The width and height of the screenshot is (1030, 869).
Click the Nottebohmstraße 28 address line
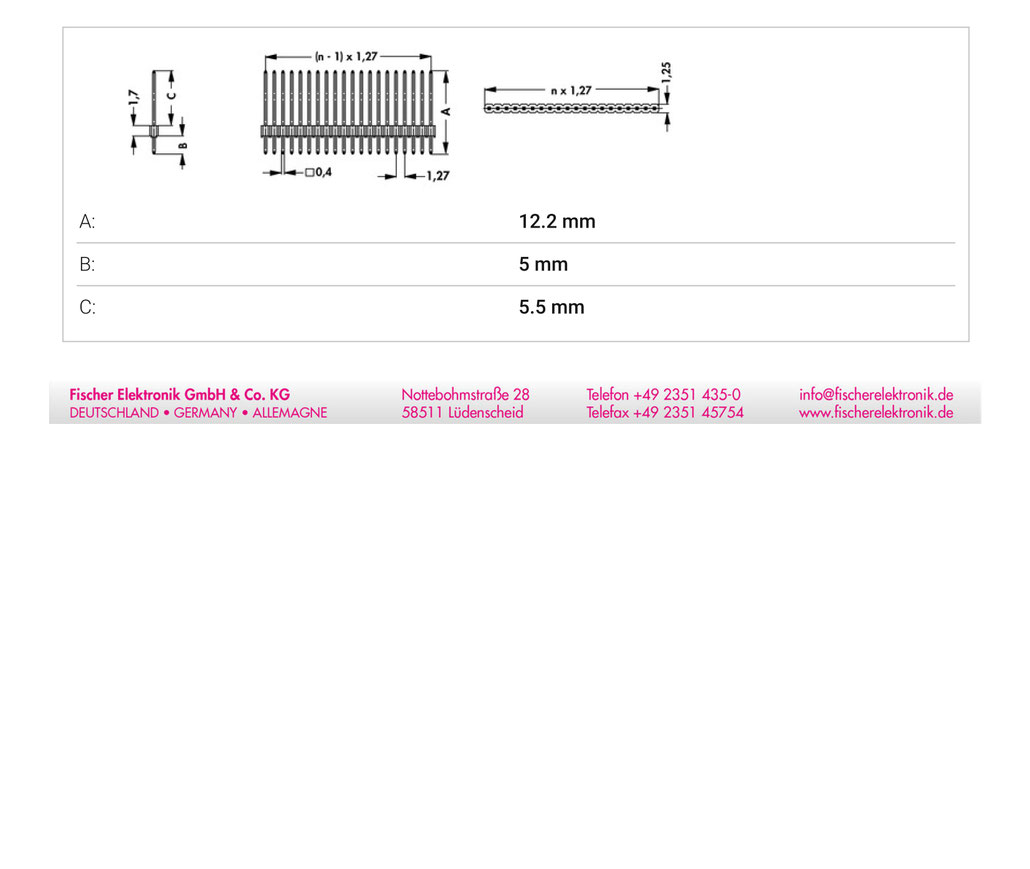tap(465, 395)
